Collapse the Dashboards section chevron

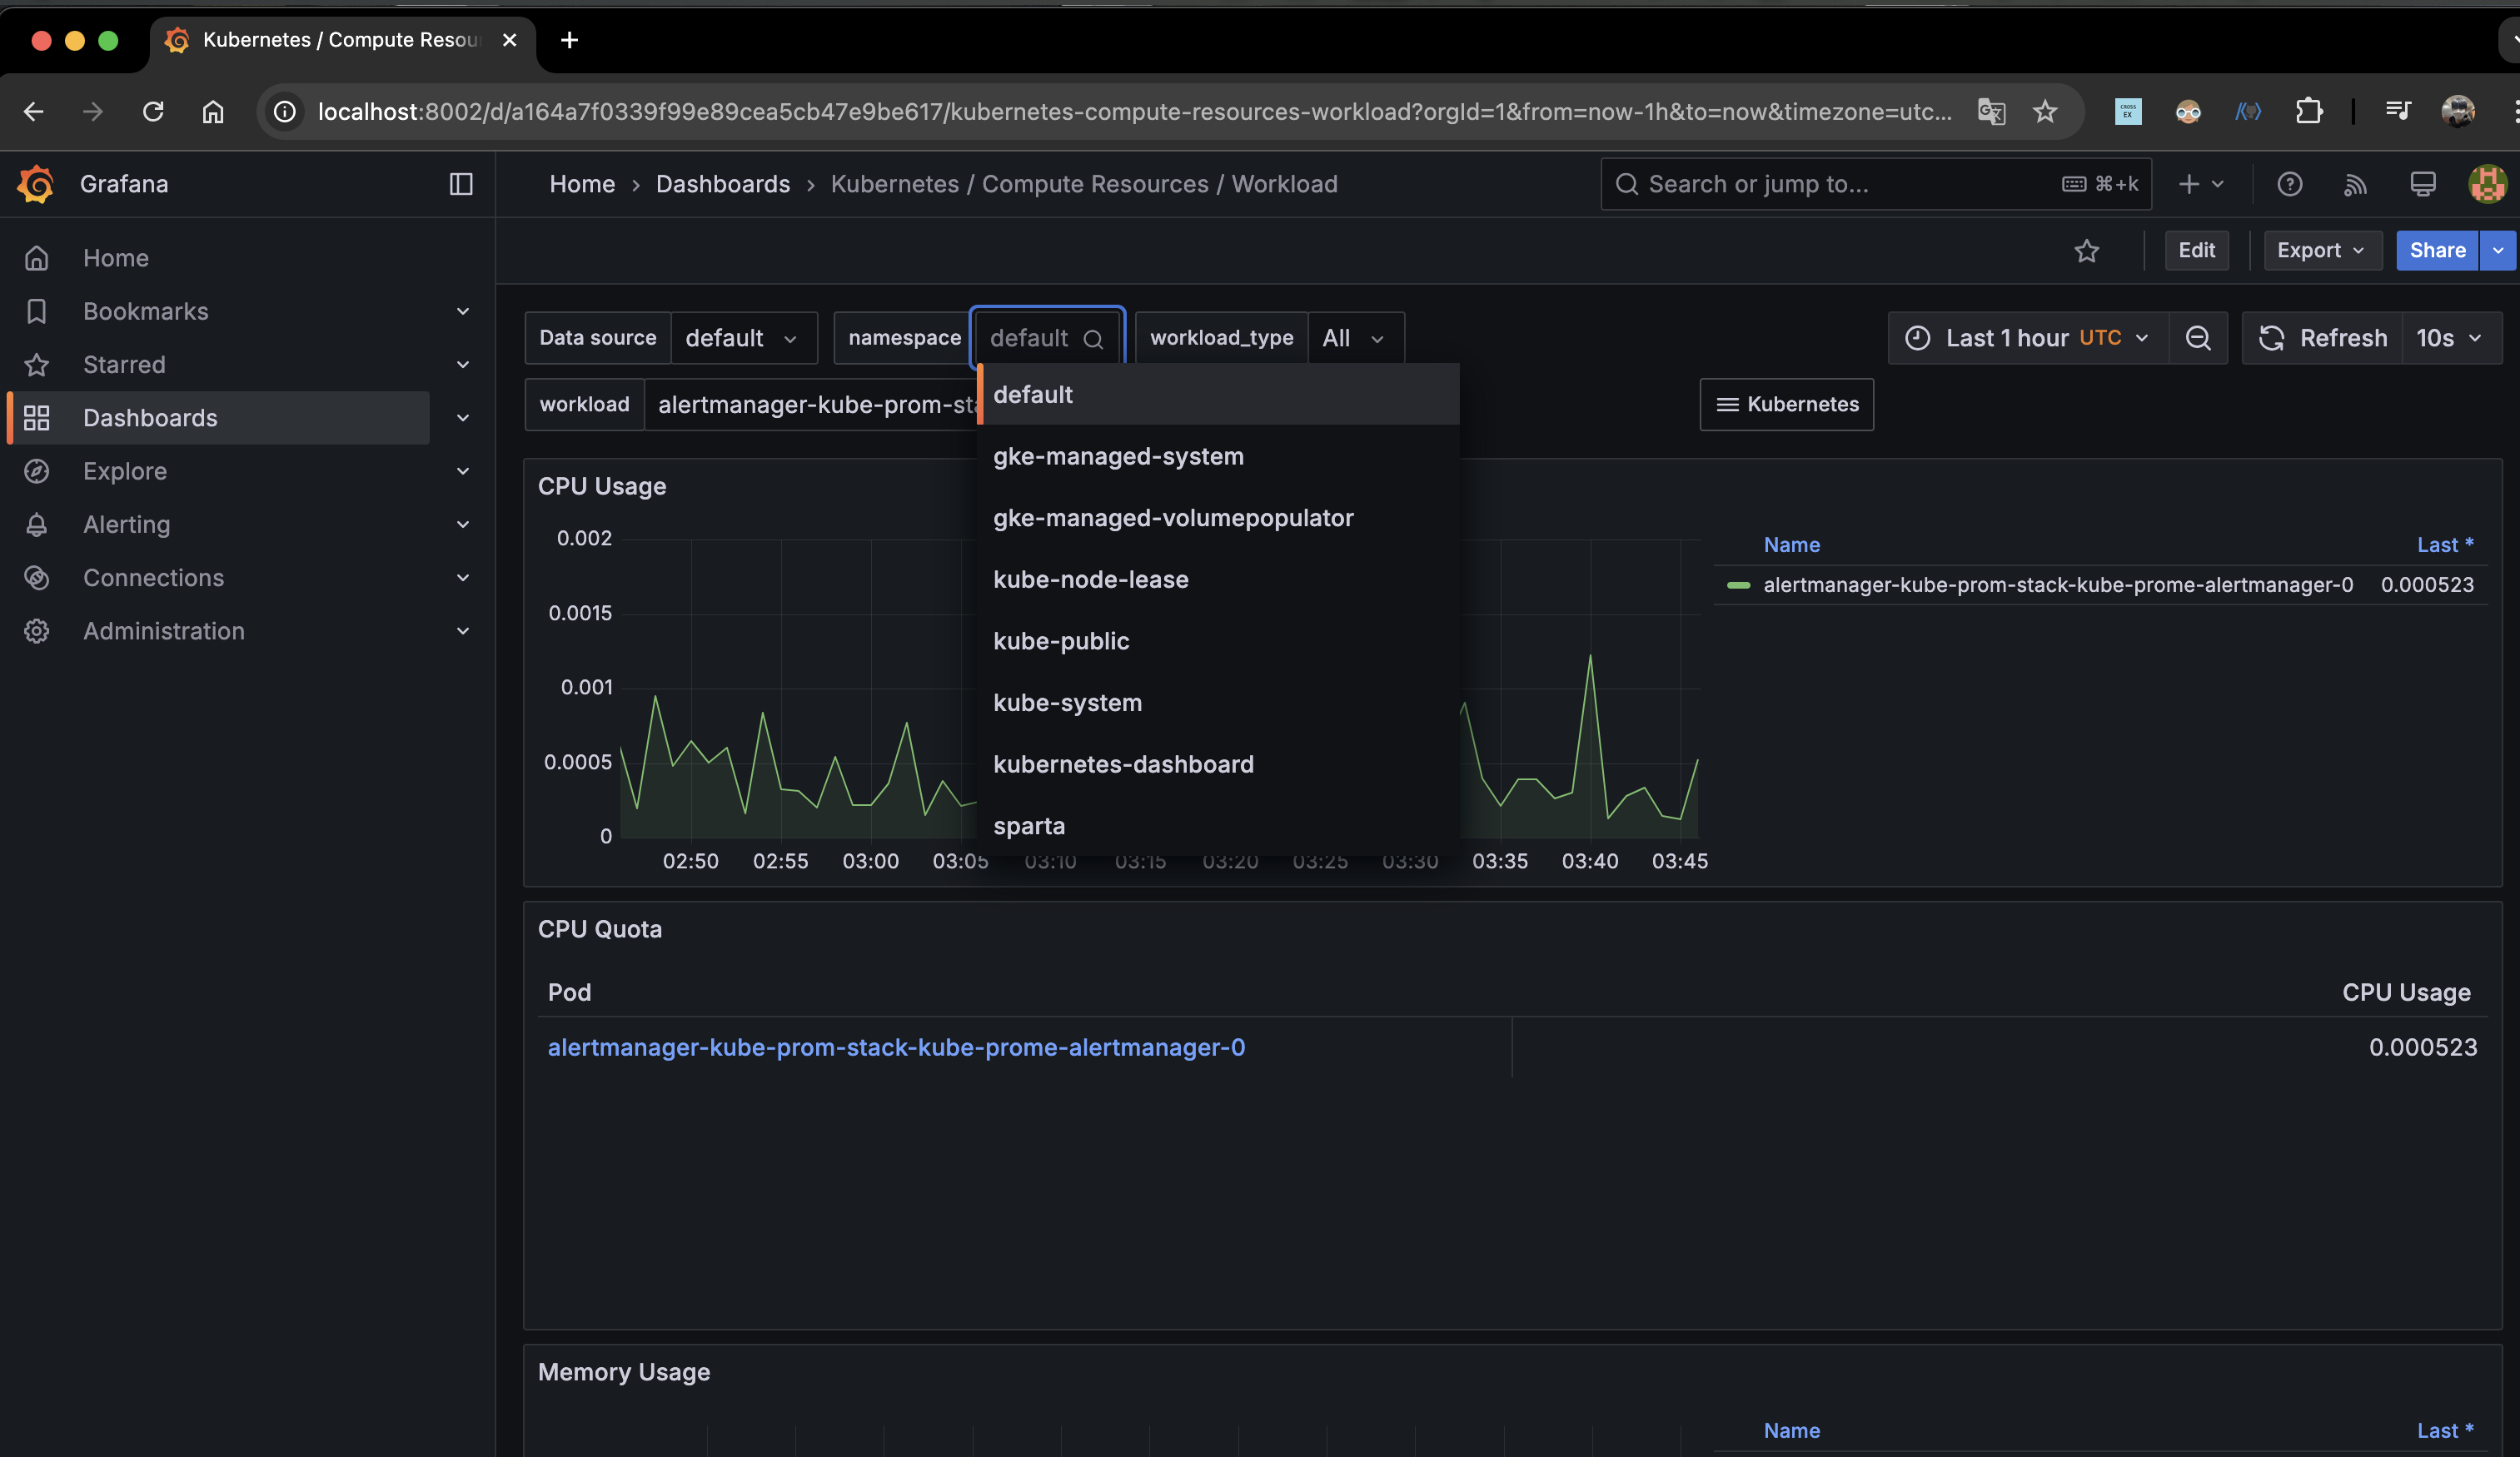click(463, 418)
